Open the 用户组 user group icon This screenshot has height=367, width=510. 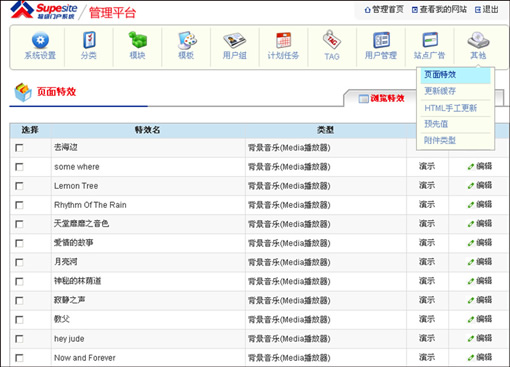click(x=235, y=41)
